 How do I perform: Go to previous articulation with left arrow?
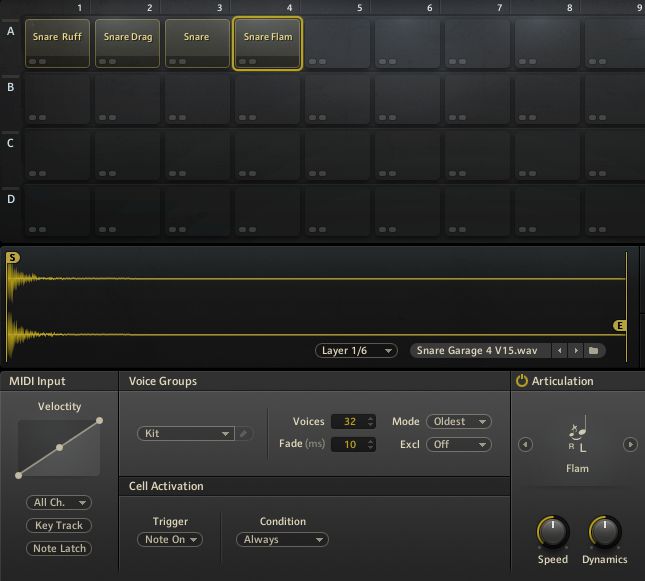(x=525, y=444)
